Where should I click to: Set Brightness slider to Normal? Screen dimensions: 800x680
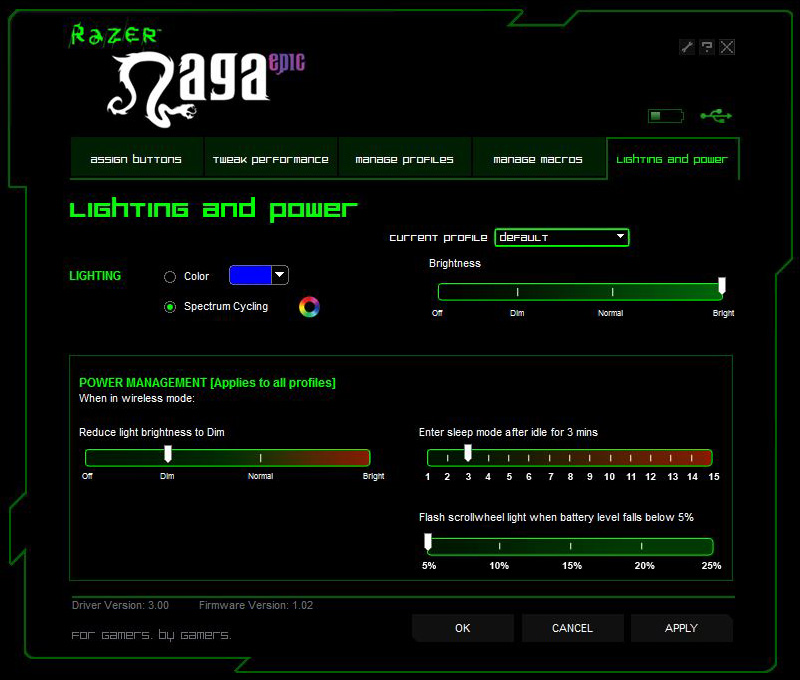(612, 292)
